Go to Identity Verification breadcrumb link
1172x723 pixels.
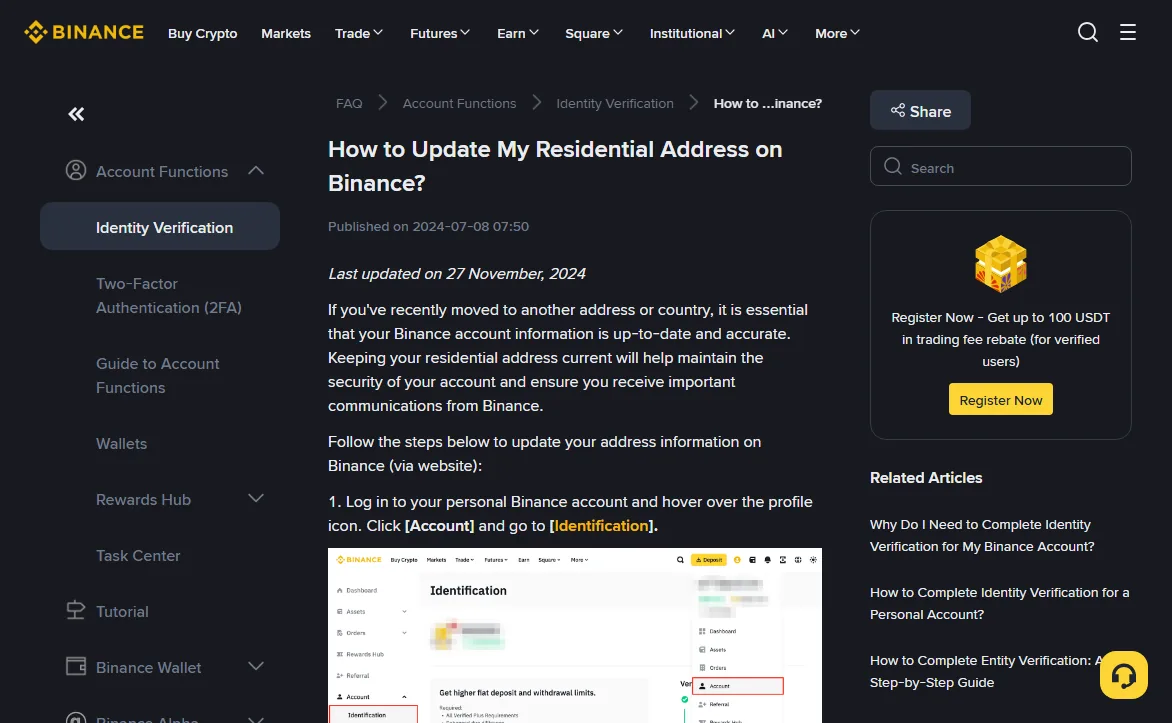pyautogui.click(x=614, y=103)
